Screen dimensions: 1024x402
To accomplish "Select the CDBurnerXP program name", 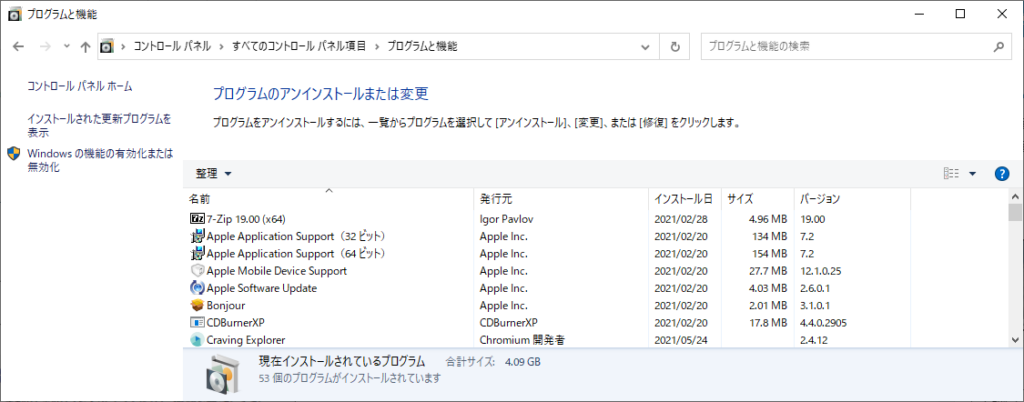I will pos(235,322).
